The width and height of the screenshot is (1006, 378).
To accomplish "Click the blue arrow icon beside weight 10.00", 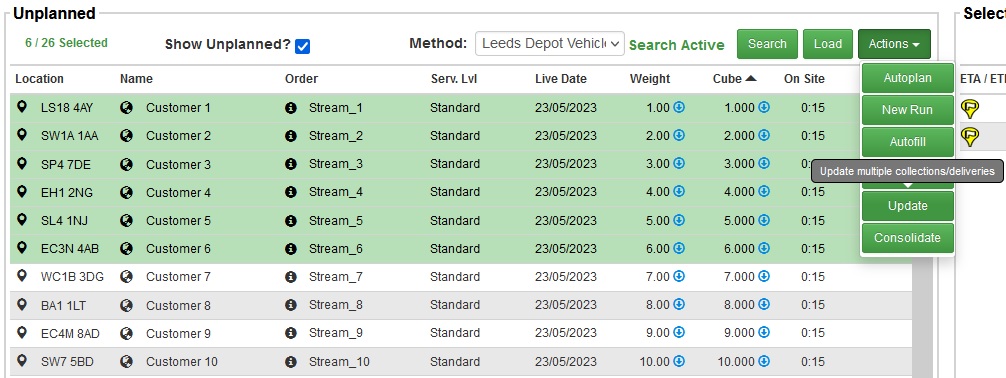I will click(679, 361).
